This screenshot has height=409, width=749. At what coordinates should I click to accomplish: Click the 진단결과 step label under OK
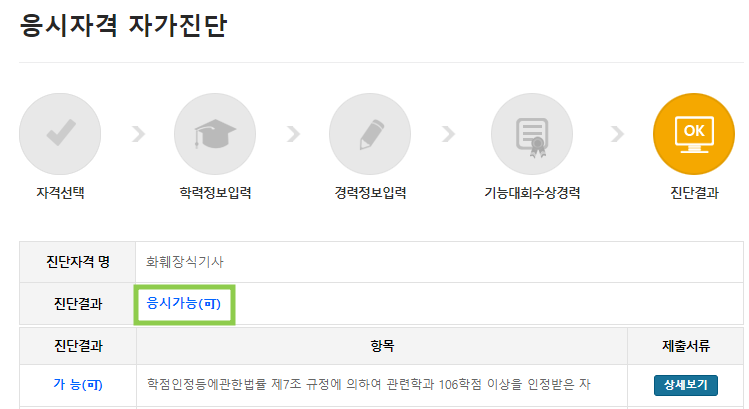(x=694, y=193)
